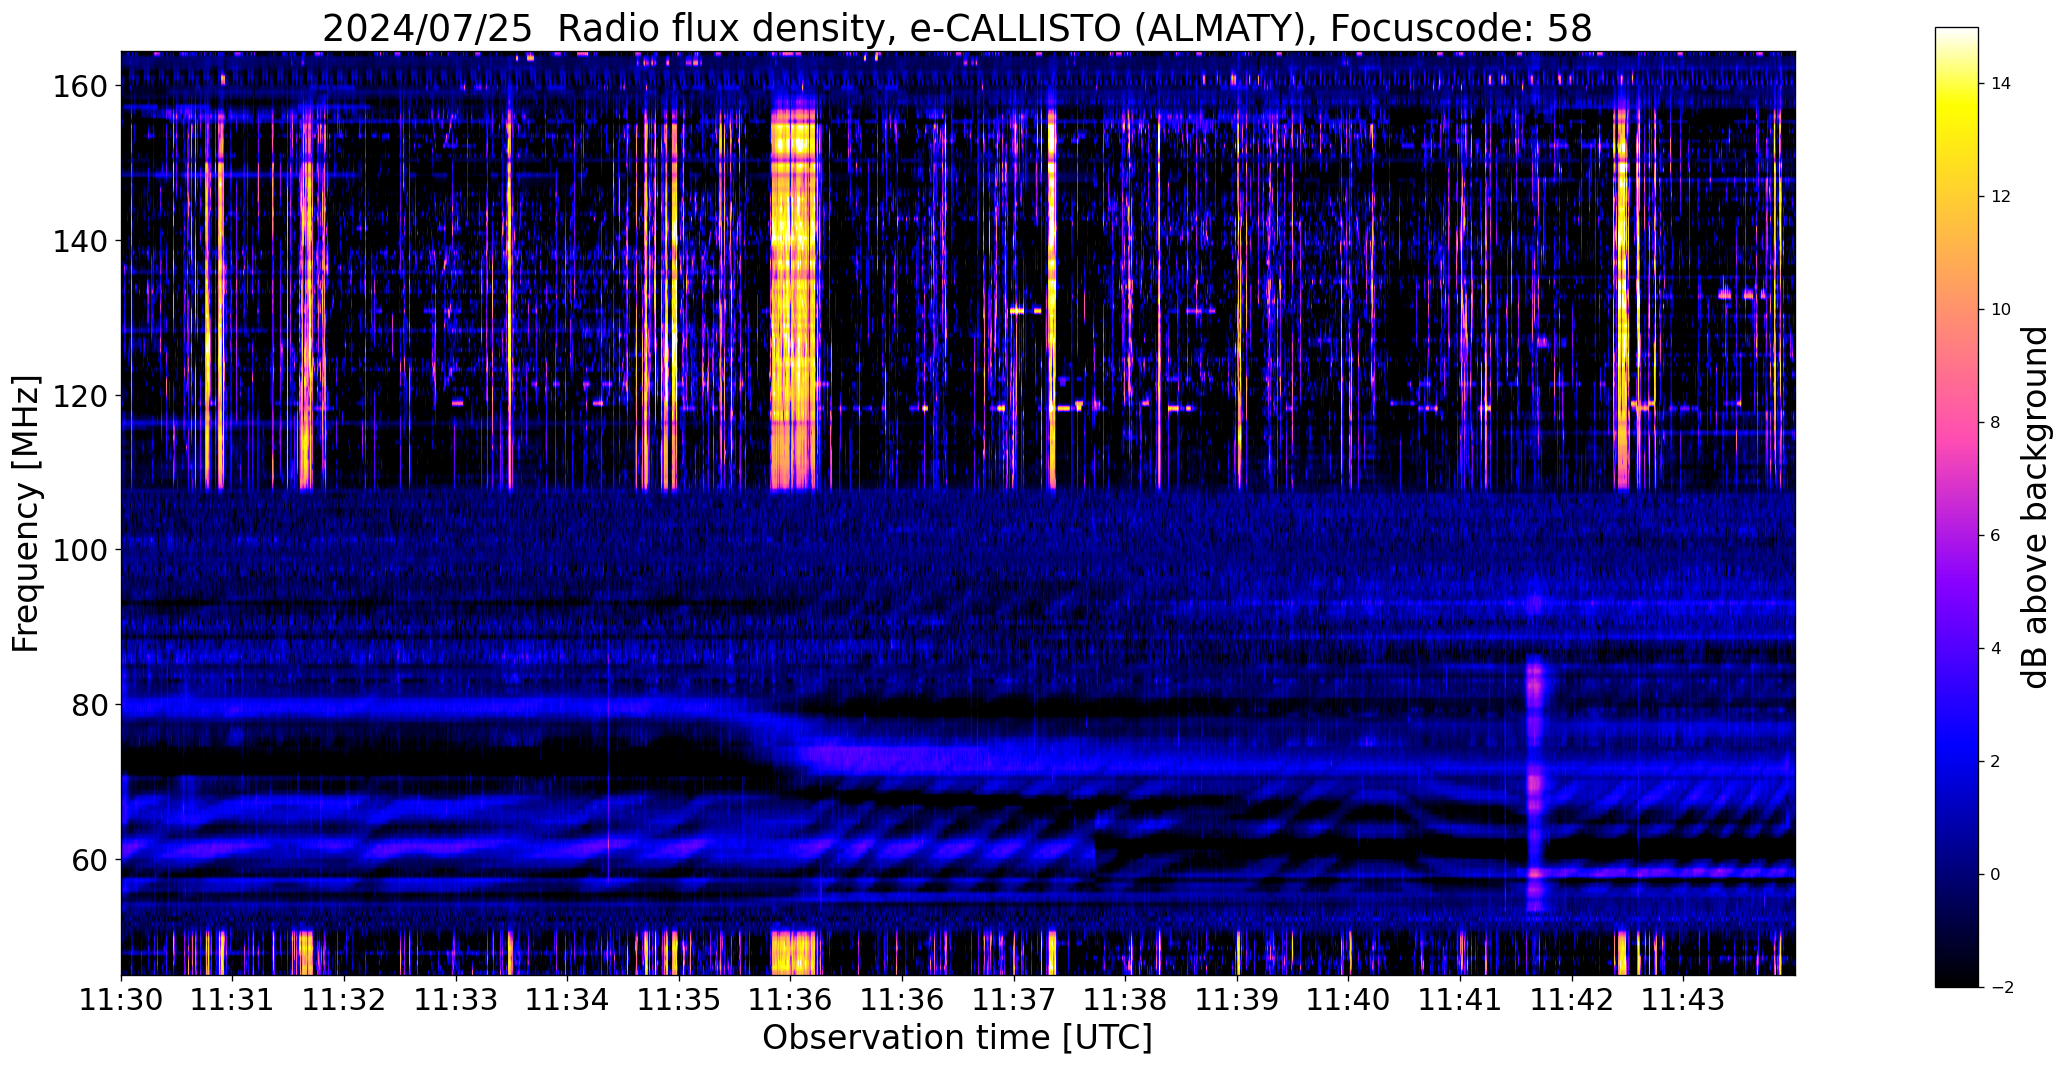This screenshot has width=2066, height=1067.
Task: Click the colorbar tick labeled 10
Action: (2001, 310)
